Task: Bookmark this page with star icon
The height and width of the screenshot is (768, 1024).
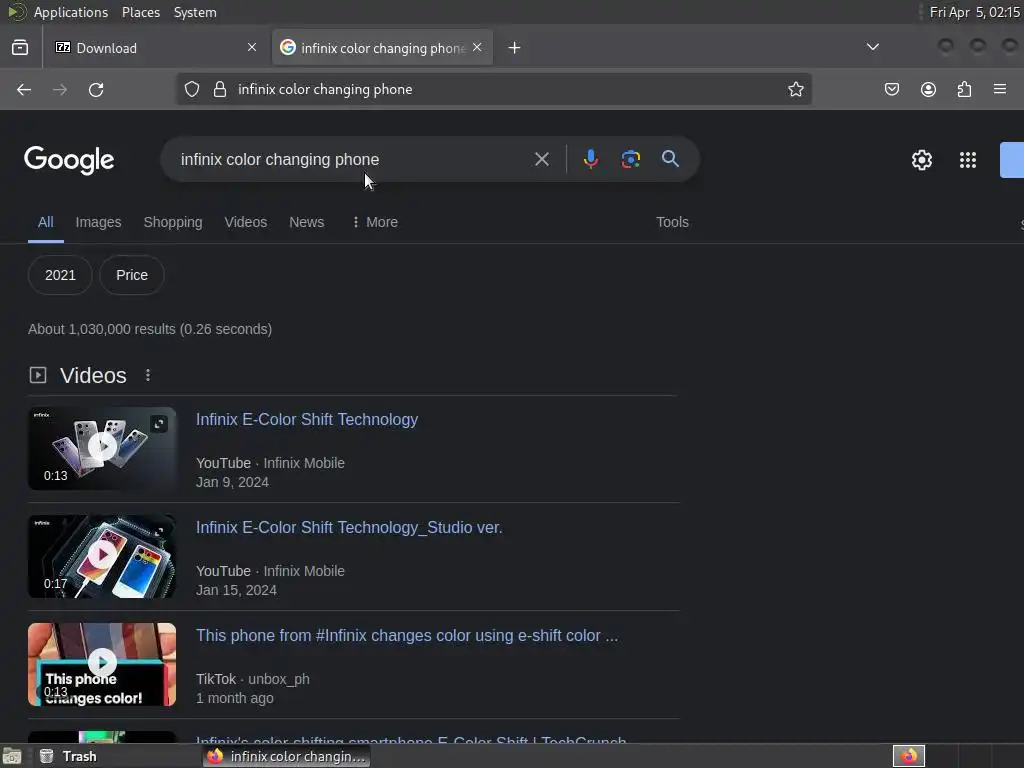Action: pos(795,89)
